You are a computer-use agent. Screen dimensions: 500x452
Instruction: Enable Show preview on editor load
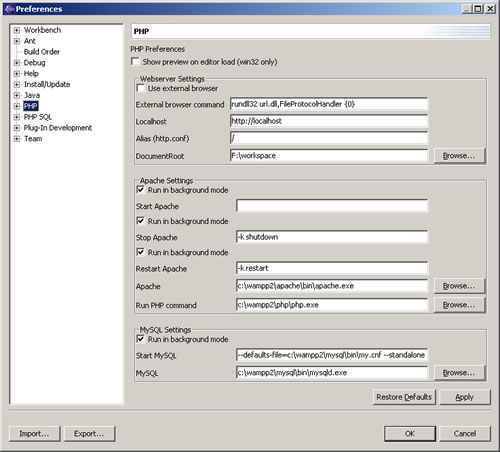click(x=135, y=62)
